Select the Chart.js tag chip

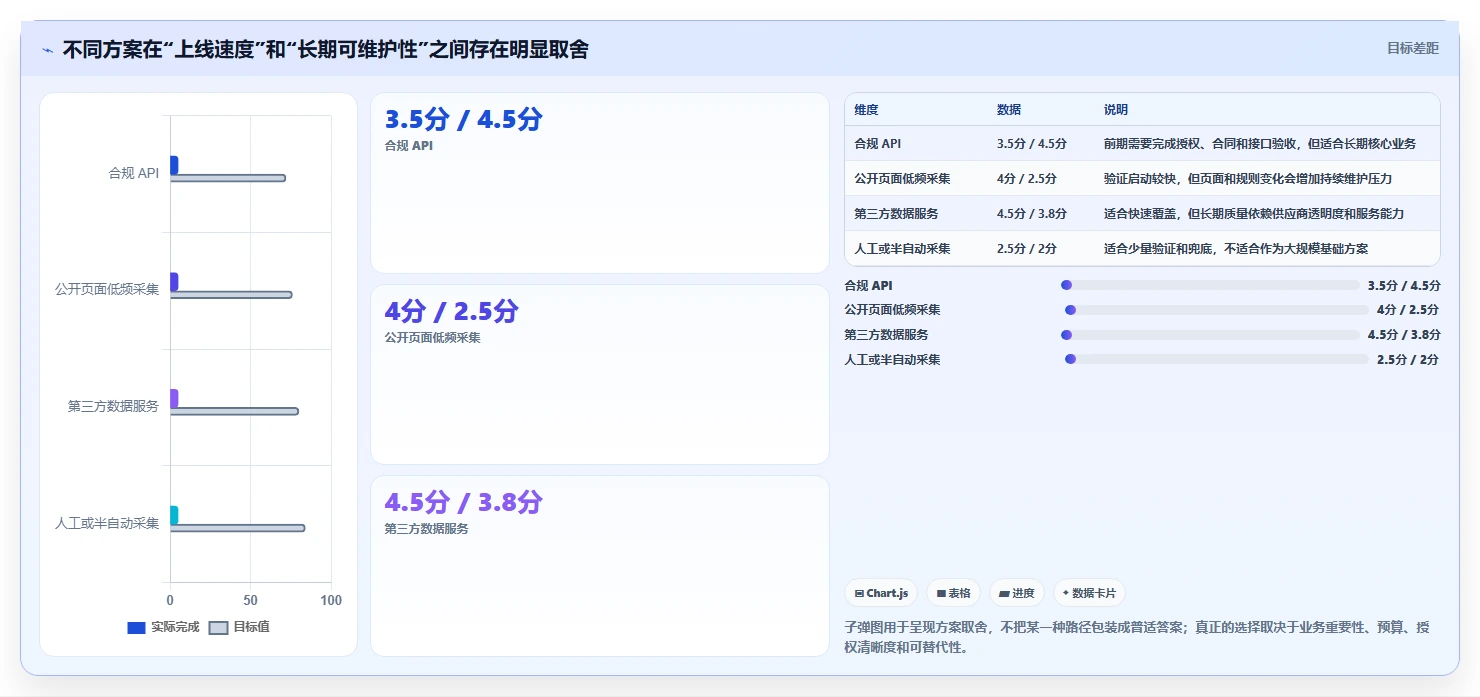tap(882, 593)
